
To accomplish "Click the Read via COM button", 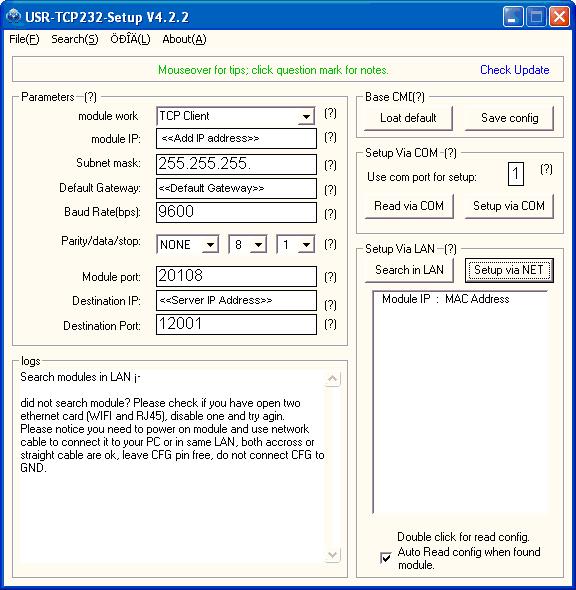I will (x=409, y=206).
